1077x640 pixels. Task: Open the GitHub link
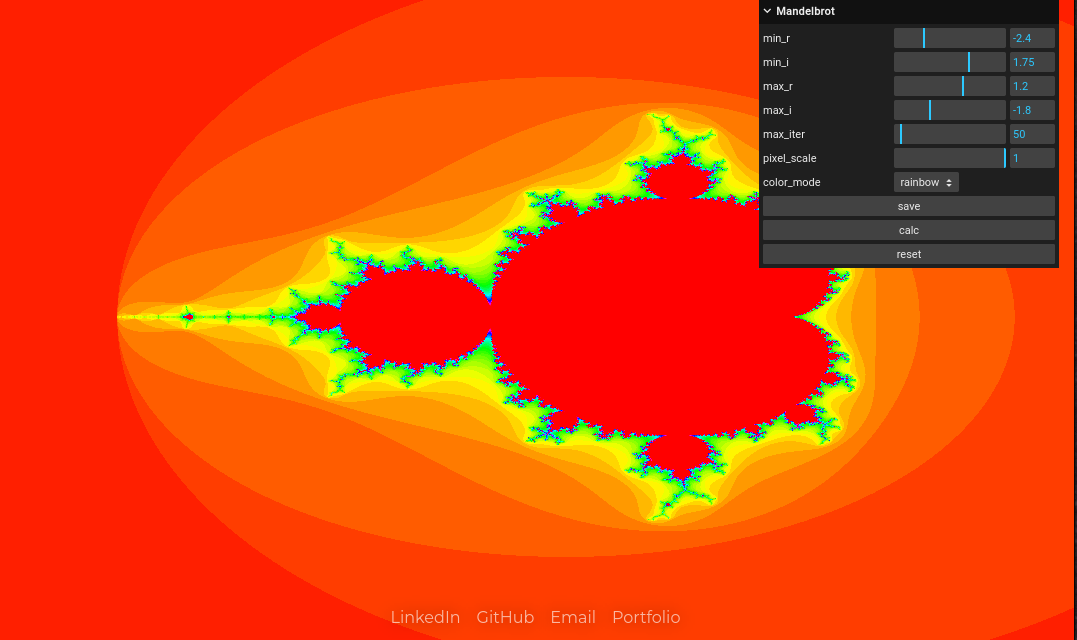[505, 617]
